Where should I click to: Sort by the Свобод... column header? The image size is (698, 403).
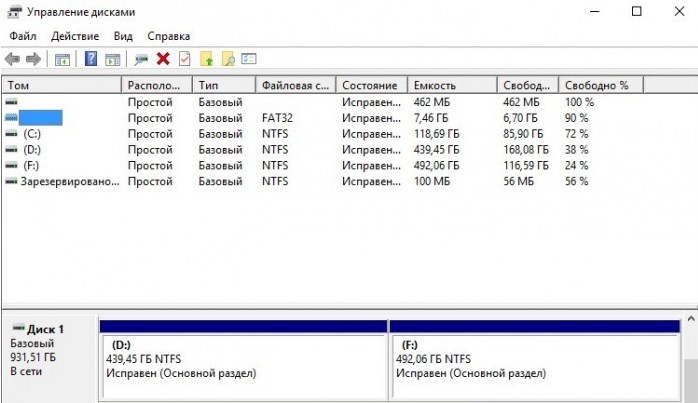528,85
